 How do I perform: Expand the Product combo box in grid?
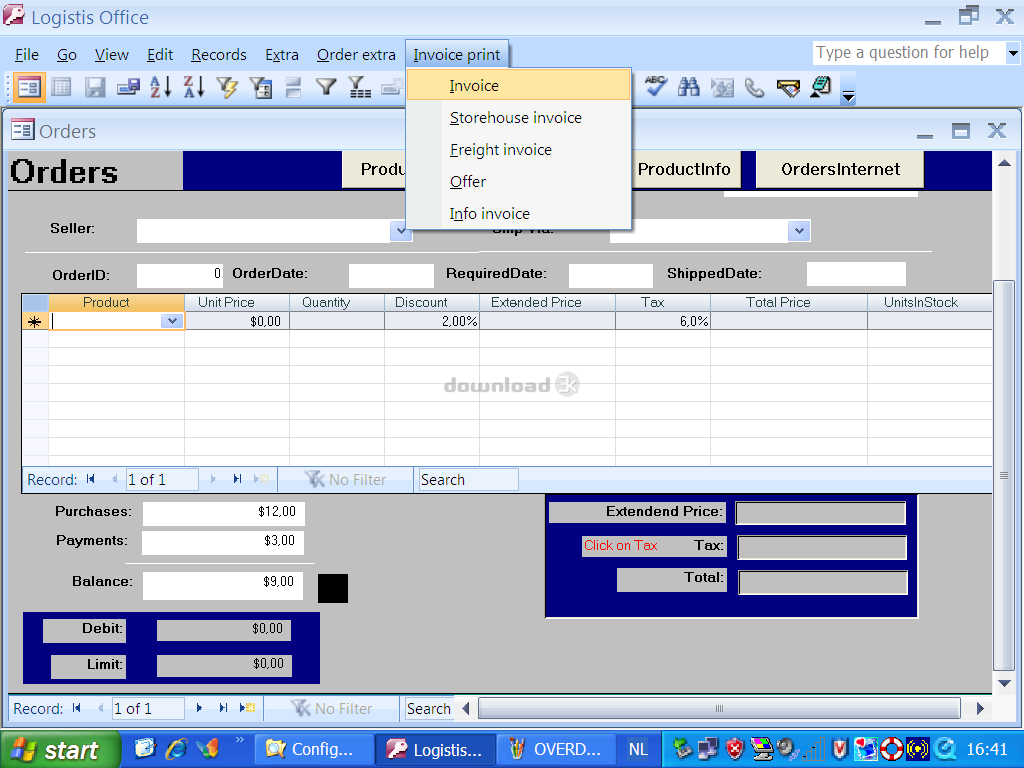pyautogui.click(x=172, y=321)
